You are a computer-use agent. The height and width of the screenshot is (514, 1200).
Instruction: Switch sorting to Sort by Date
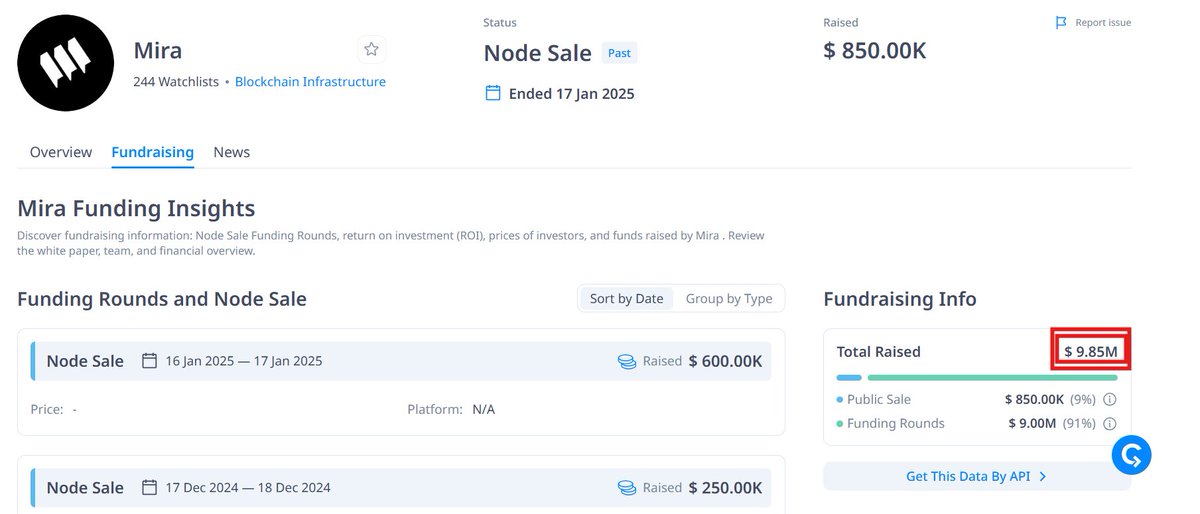(626, 298)
